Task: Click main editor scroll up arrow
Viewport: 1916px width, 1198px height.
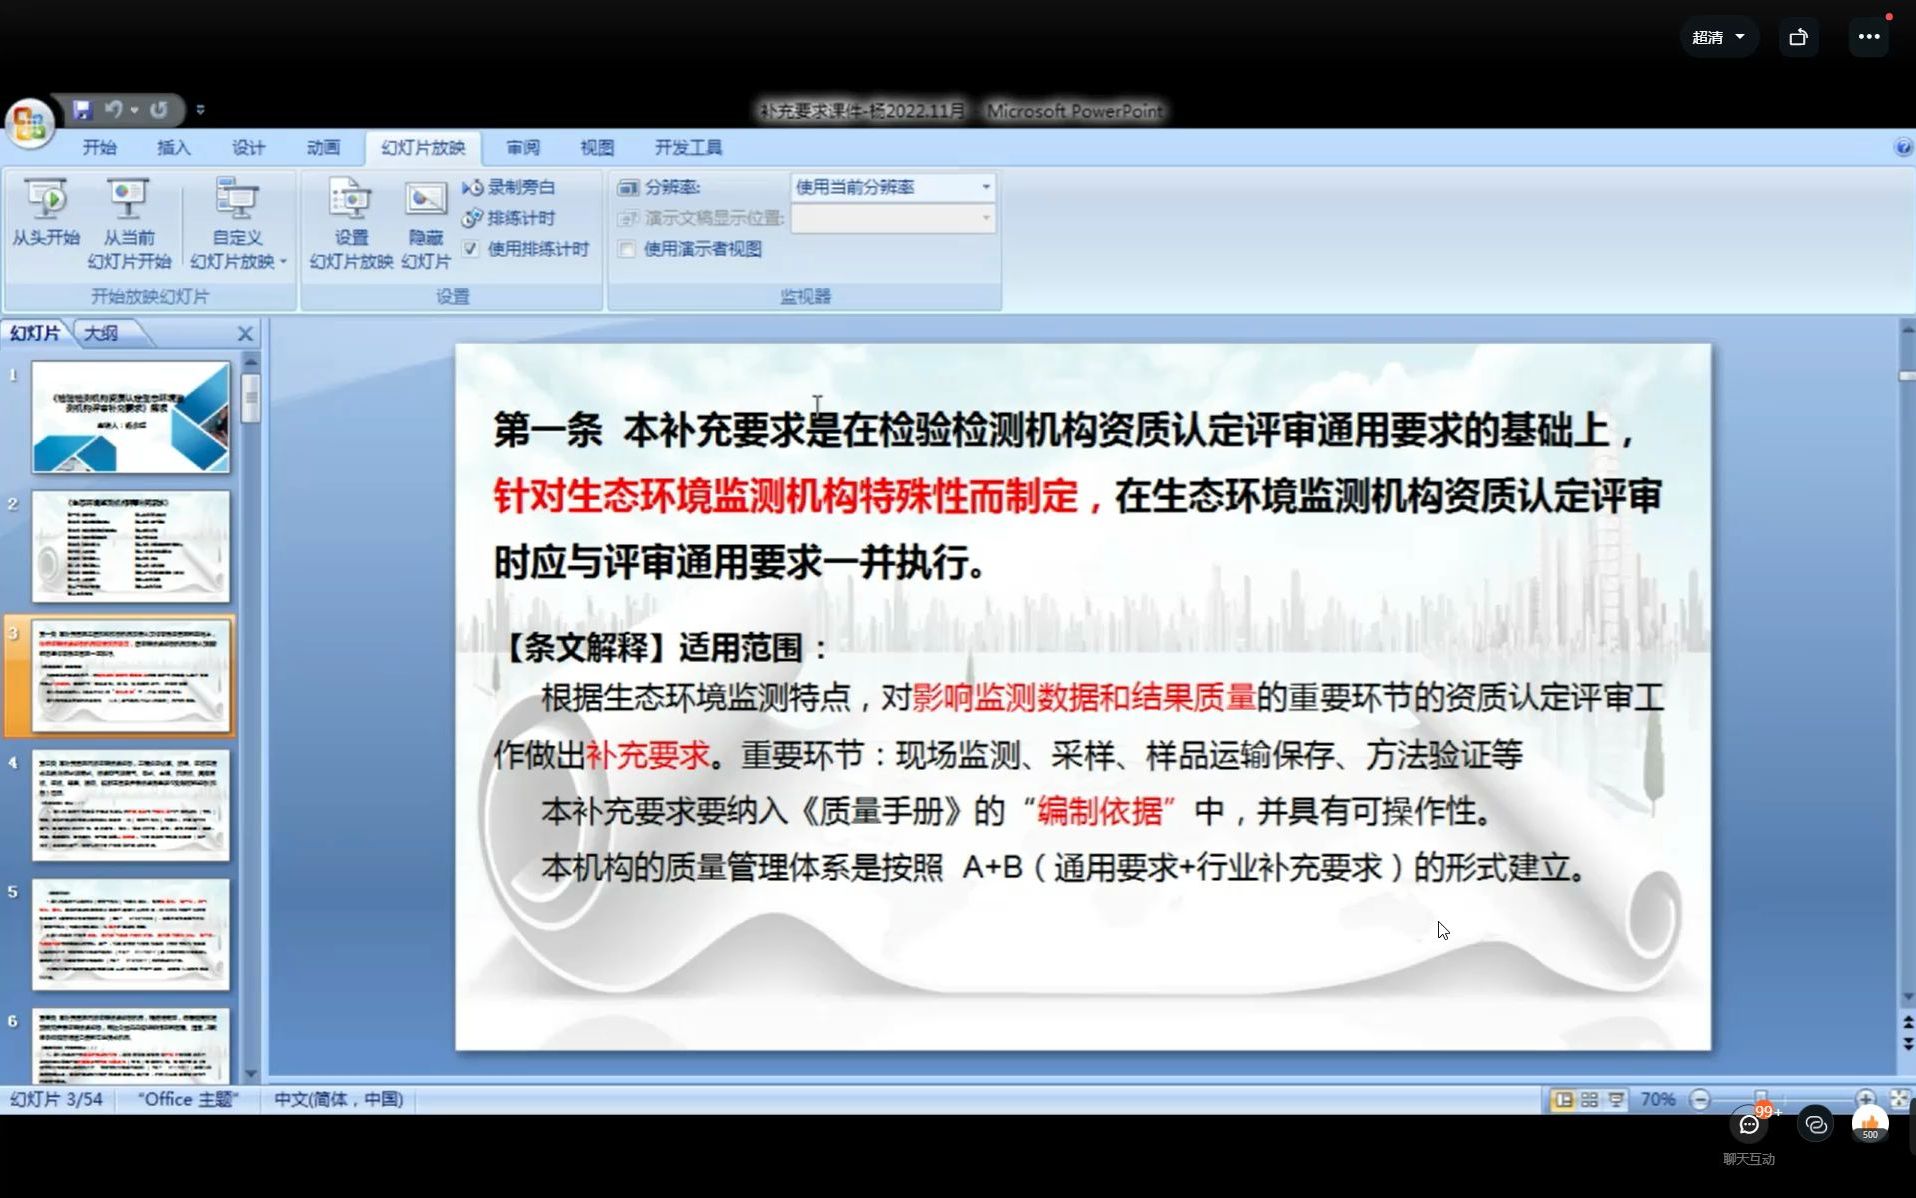Action: [x=1907, y=328]
